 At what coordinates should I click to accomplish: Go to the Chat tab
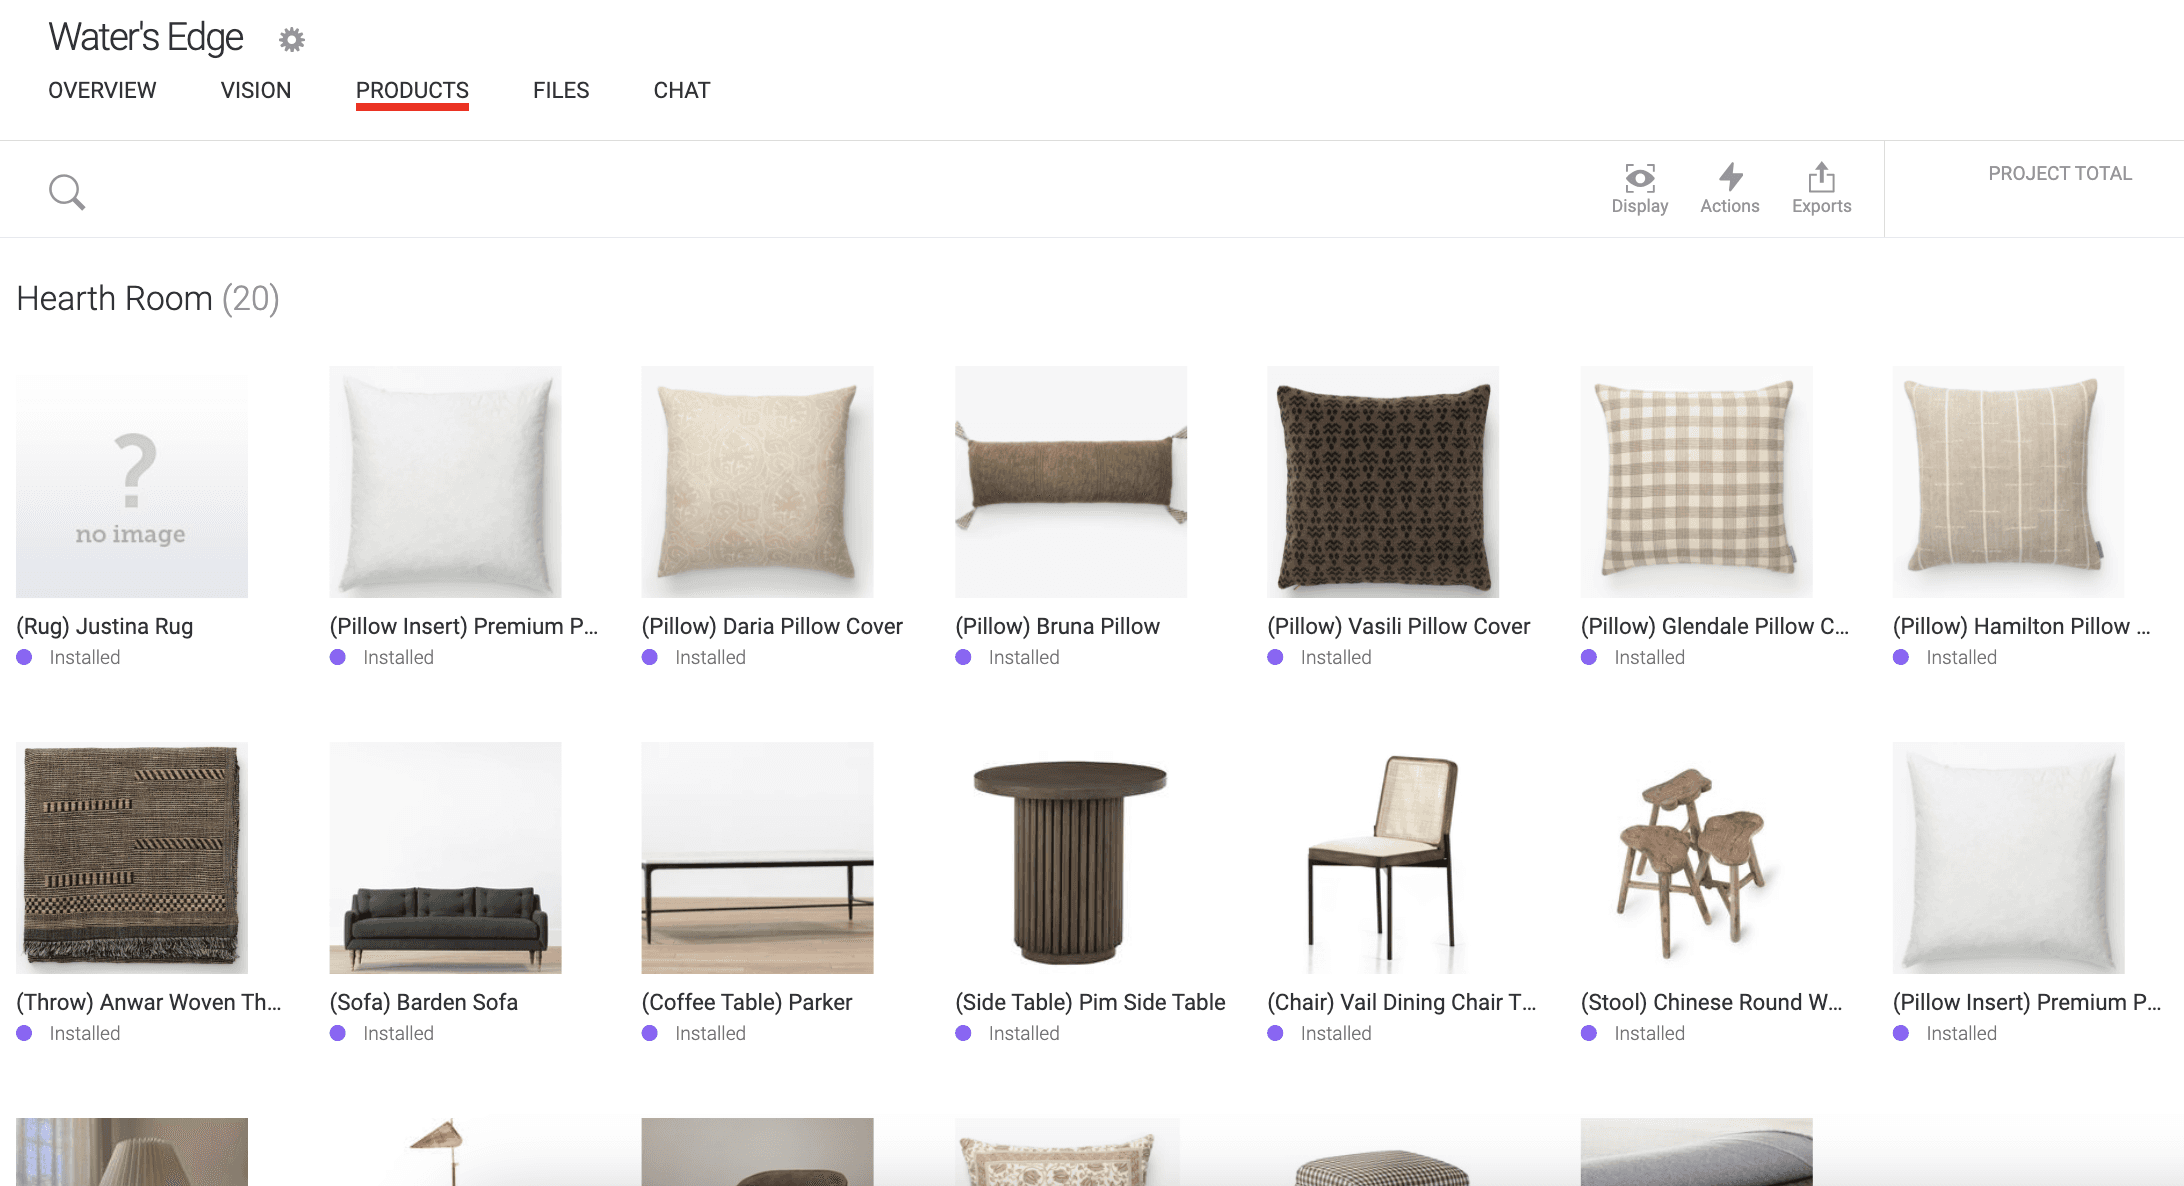682,90
